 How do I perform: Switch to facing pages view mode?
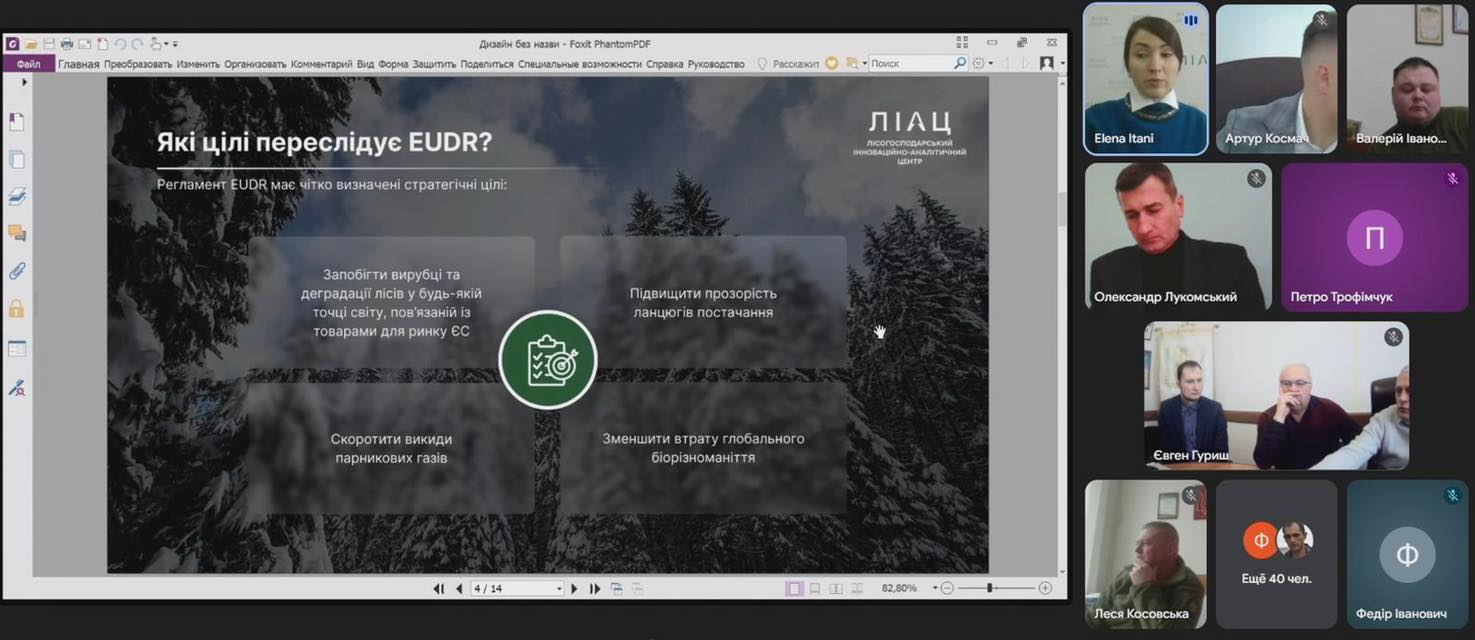click(x=836, y=589)
